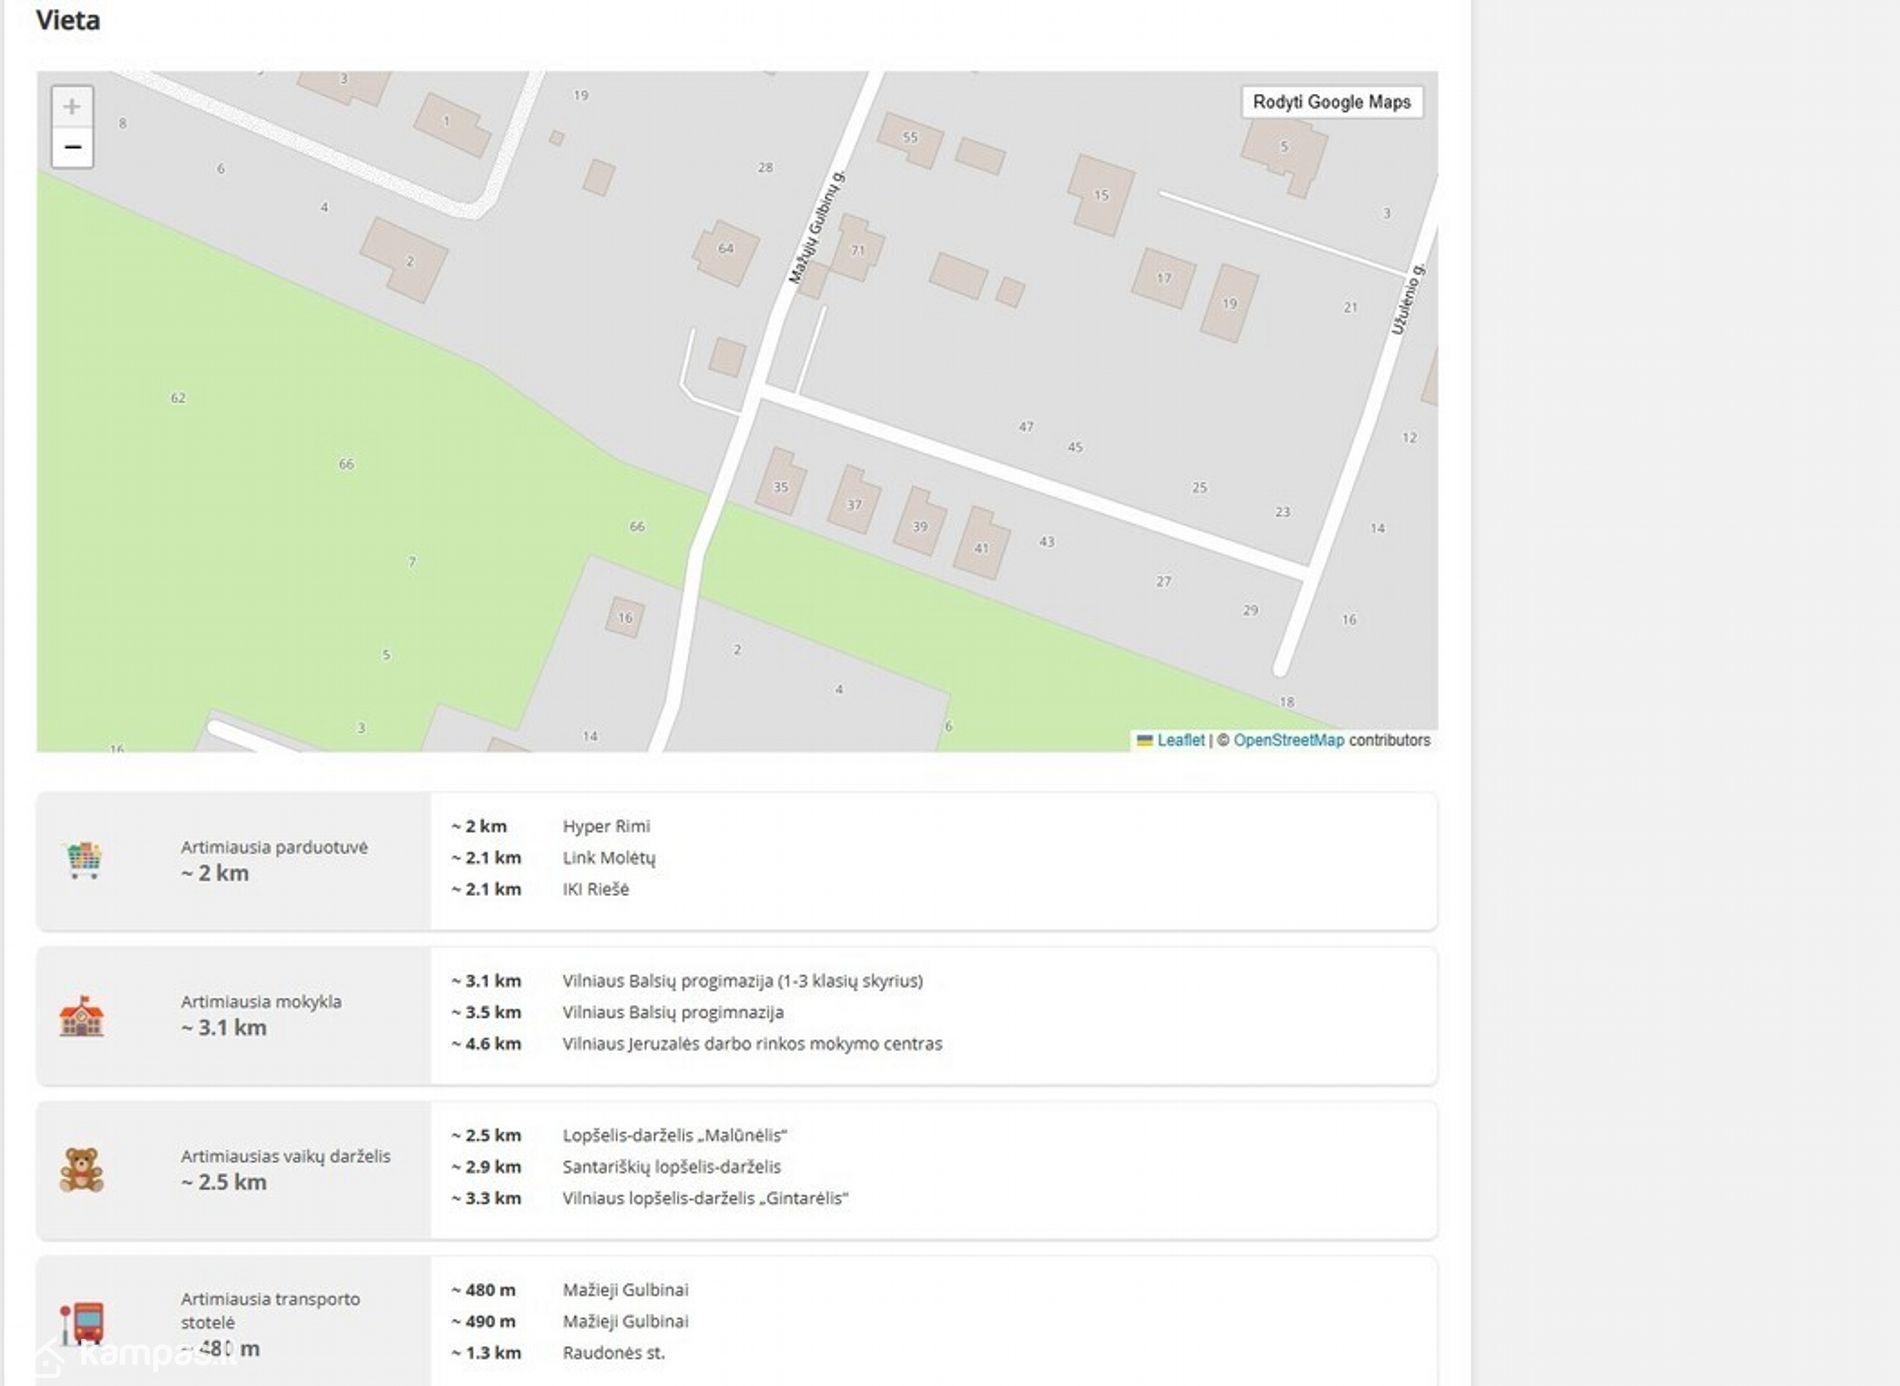Click building 64 on the map
Screen dimensions: 1900x1386
click(x=726, y=249)
